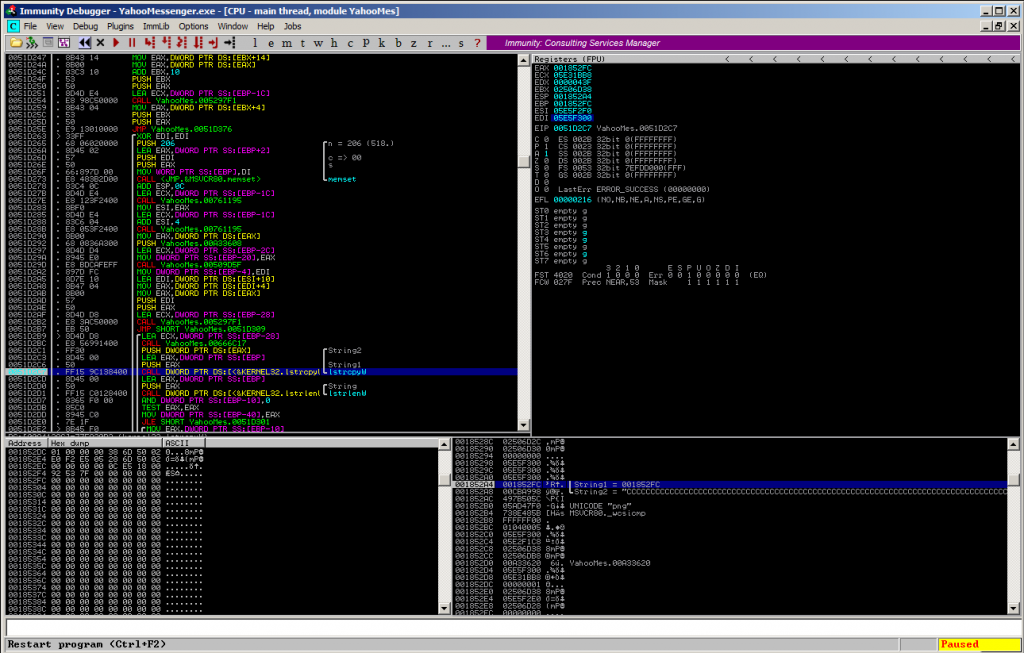Screen dimensions: 1024x653
Task: Select the EDI register value 05E5F300
Action: (x=572, y=118)
